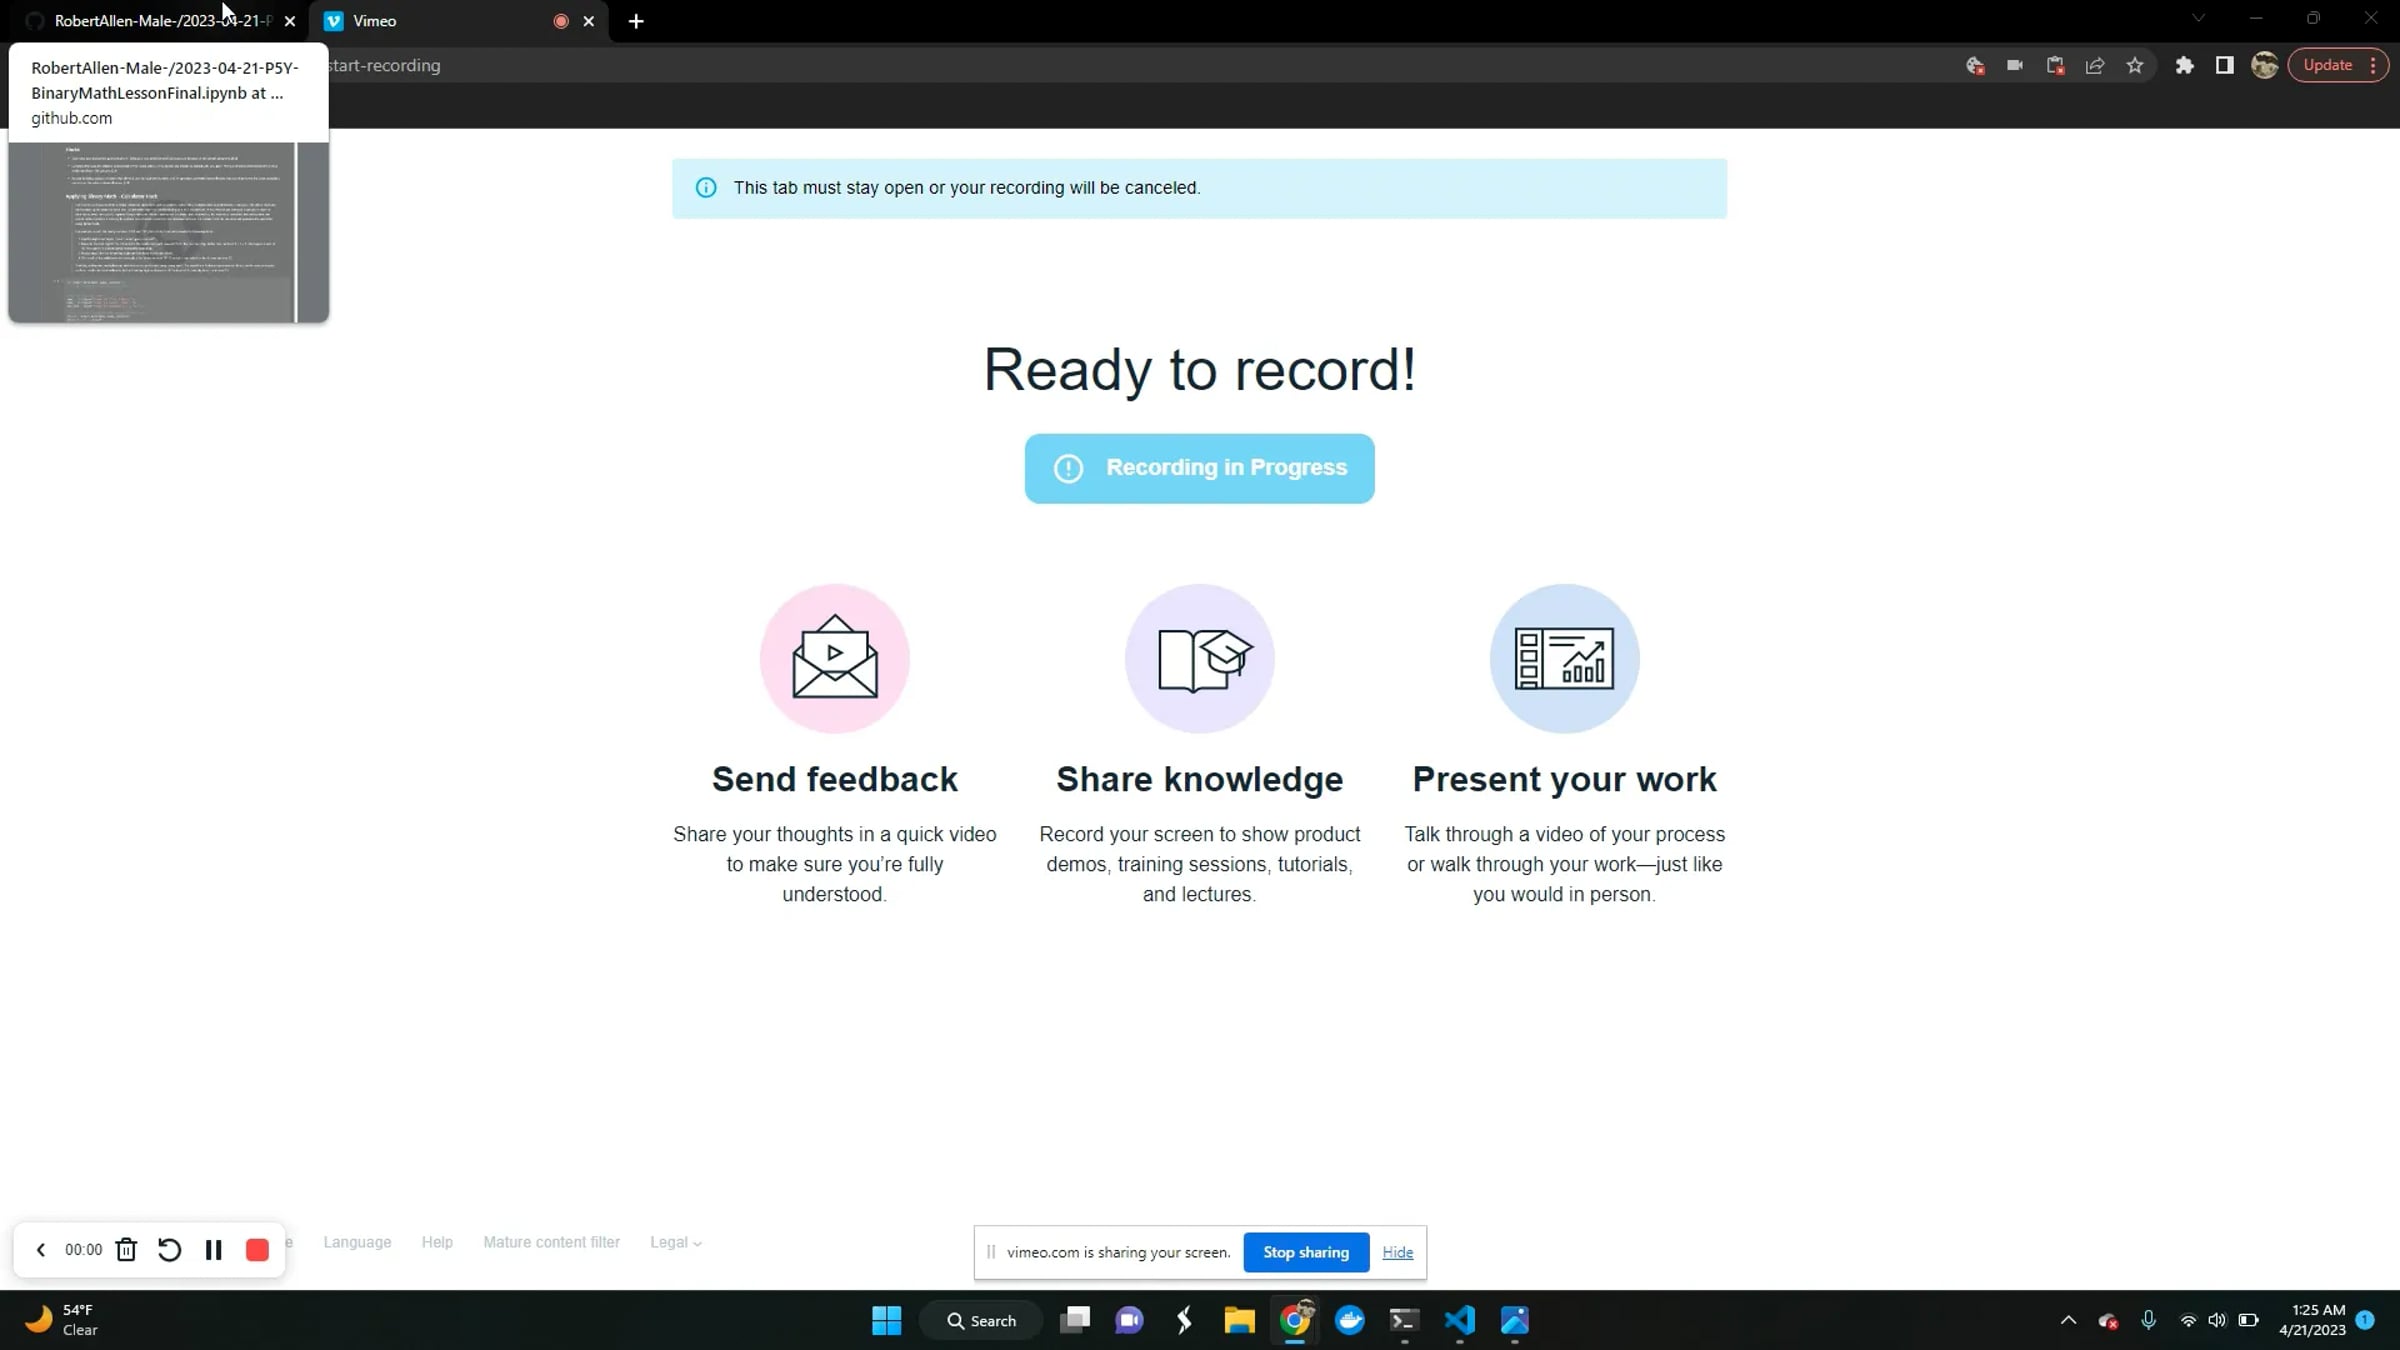Open the Windows taskbar Search box

pos(981,1321)
